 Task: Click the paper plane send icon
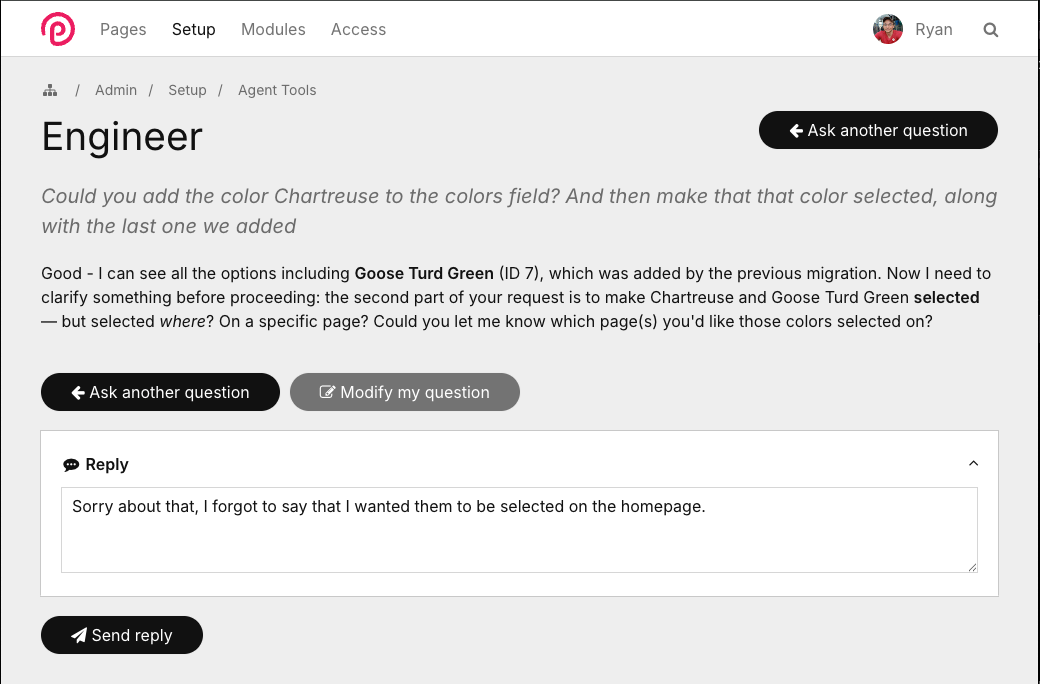(x=79, y=636)
